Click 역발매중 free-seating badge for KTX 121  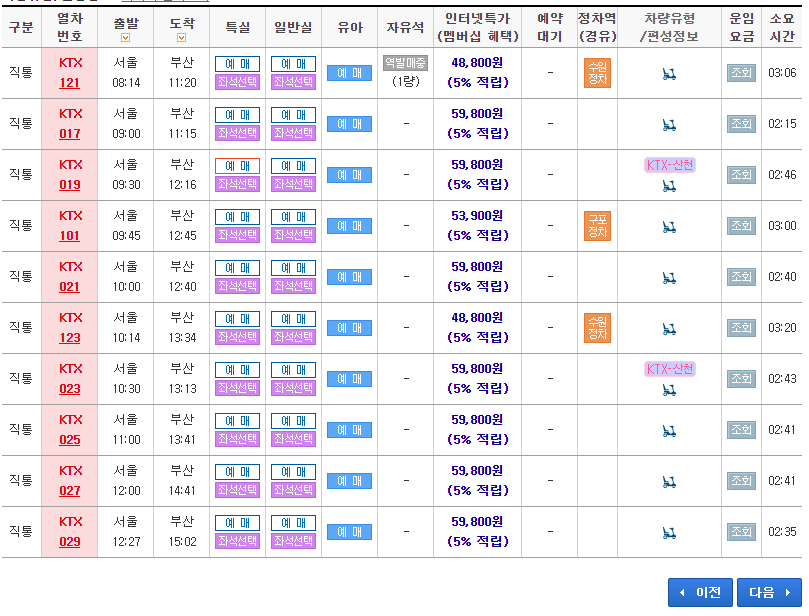(x=406, y=63)
